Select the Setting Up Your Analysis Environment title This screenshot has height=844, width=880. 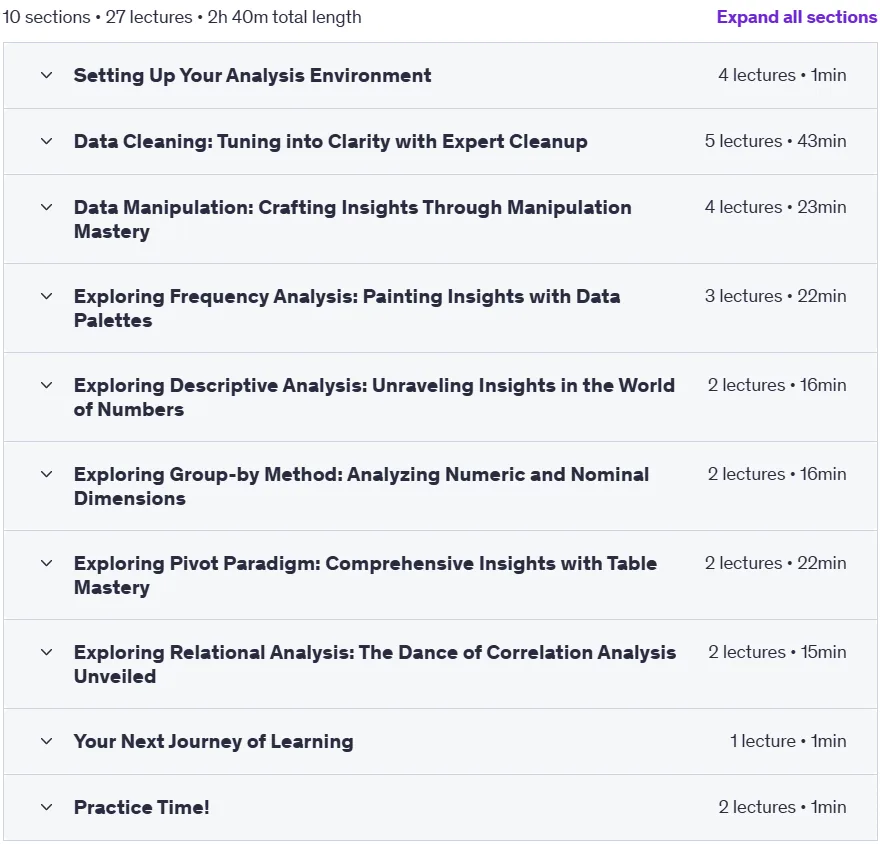[x=253, y=76]
